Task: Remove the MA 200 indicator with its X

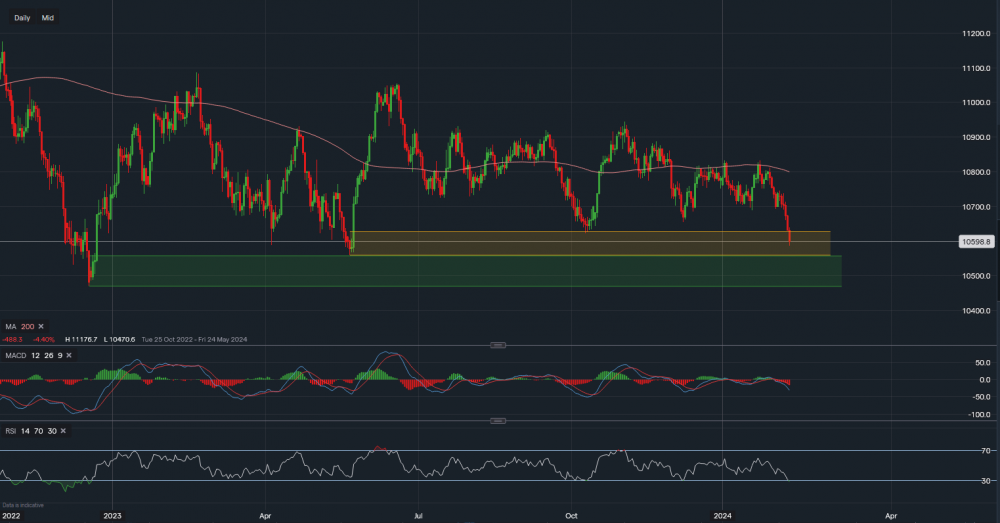Action: point(39,326)
